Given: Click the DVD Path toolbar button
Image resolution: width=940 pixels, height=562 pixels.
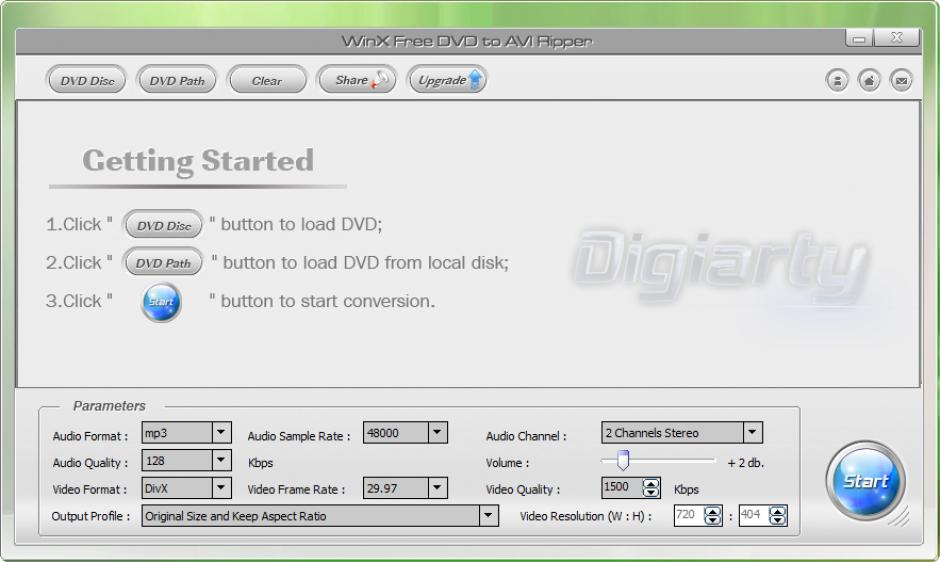Looking at the screenshot, I should [177, 80].
